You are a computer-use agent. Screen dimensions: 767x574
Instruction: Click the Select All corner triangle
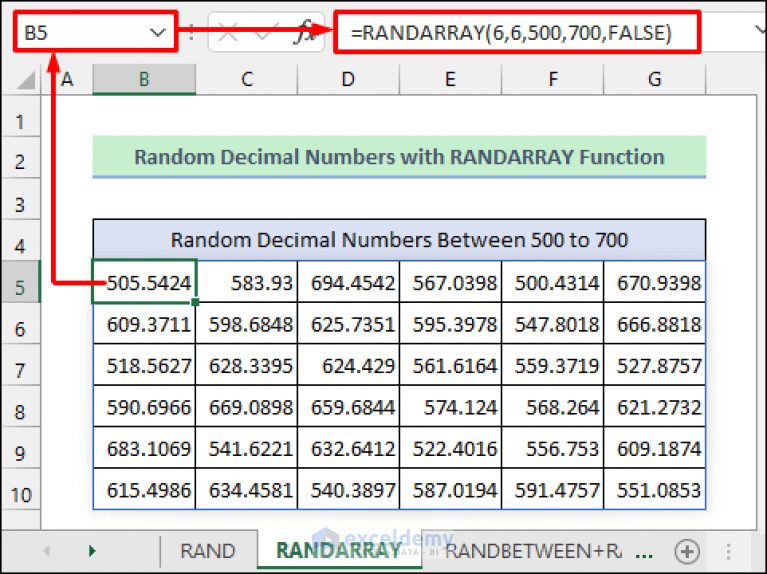[25, 80]
